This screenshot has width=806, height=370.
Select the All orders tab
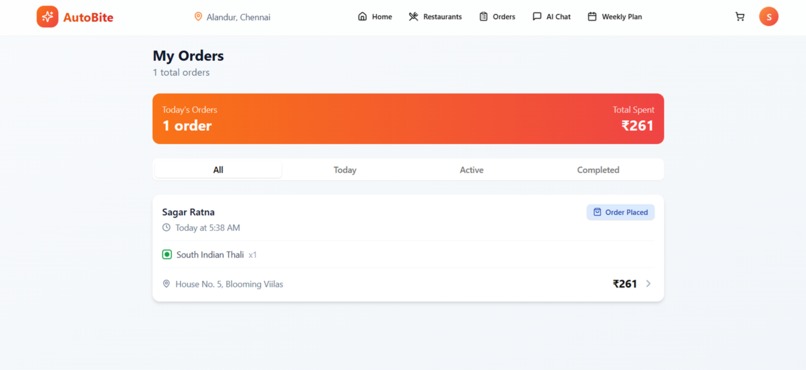[218, 170]
